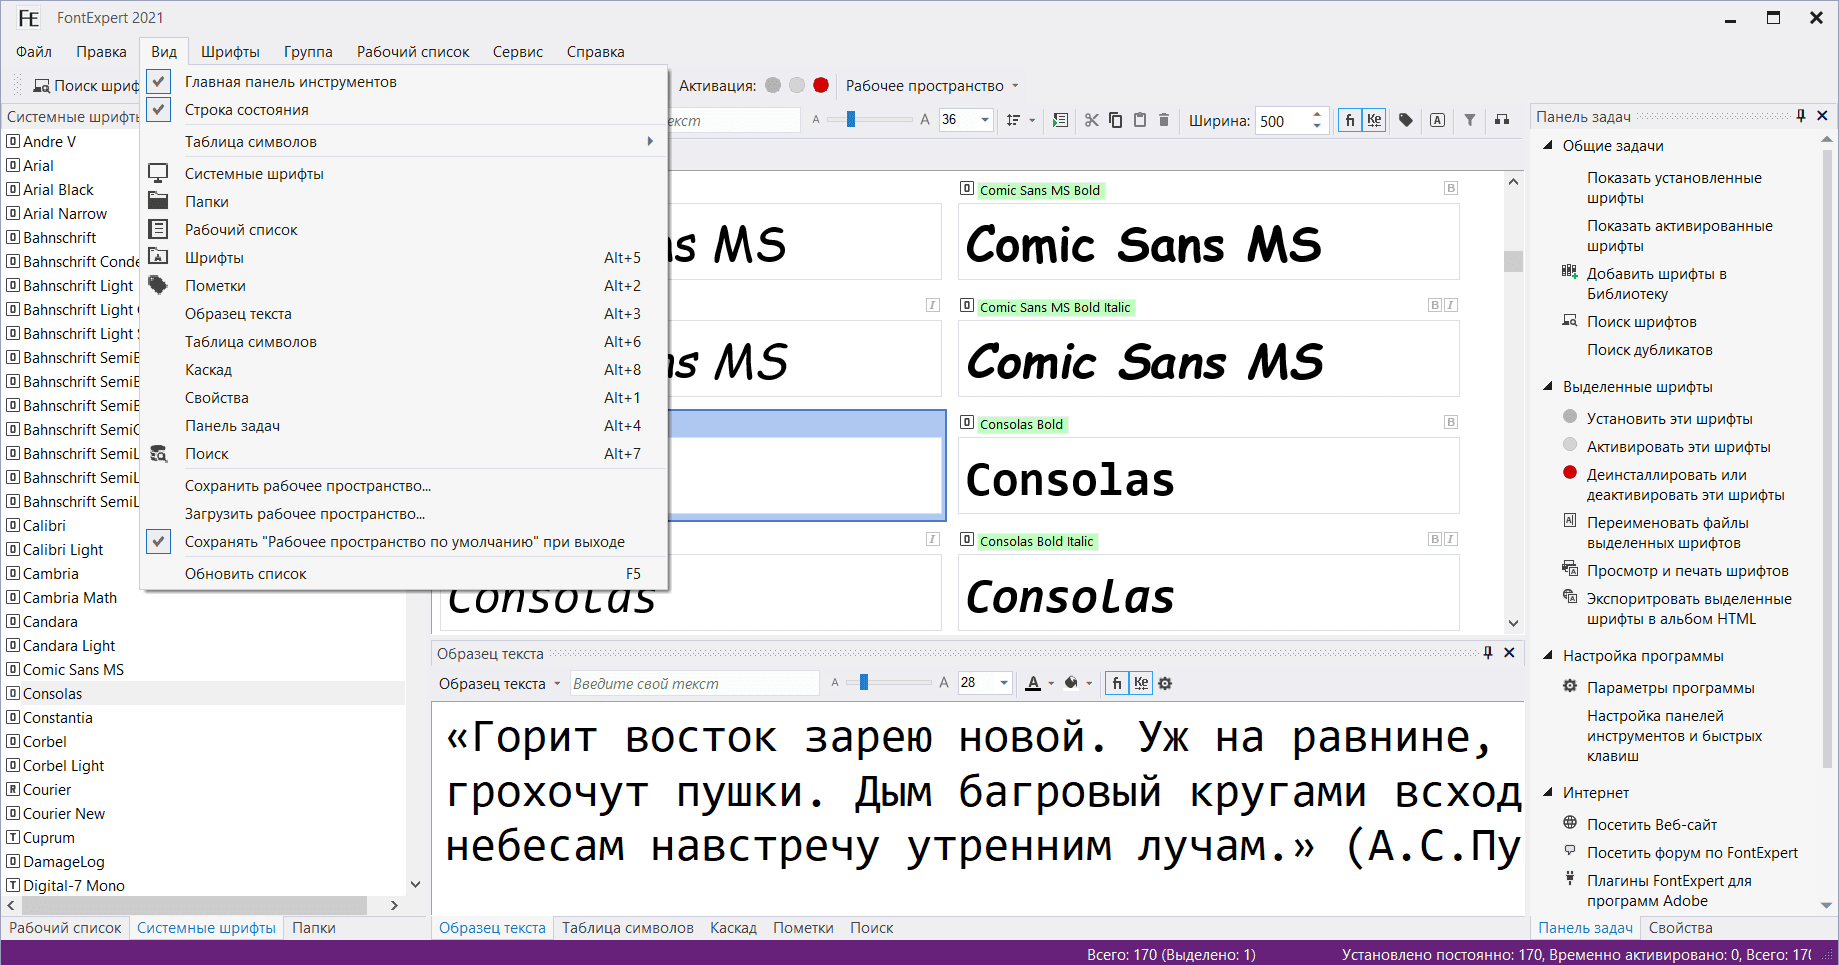Click the sample text font color A icon
The image size is (1839, 965).
click(1033, 683)
